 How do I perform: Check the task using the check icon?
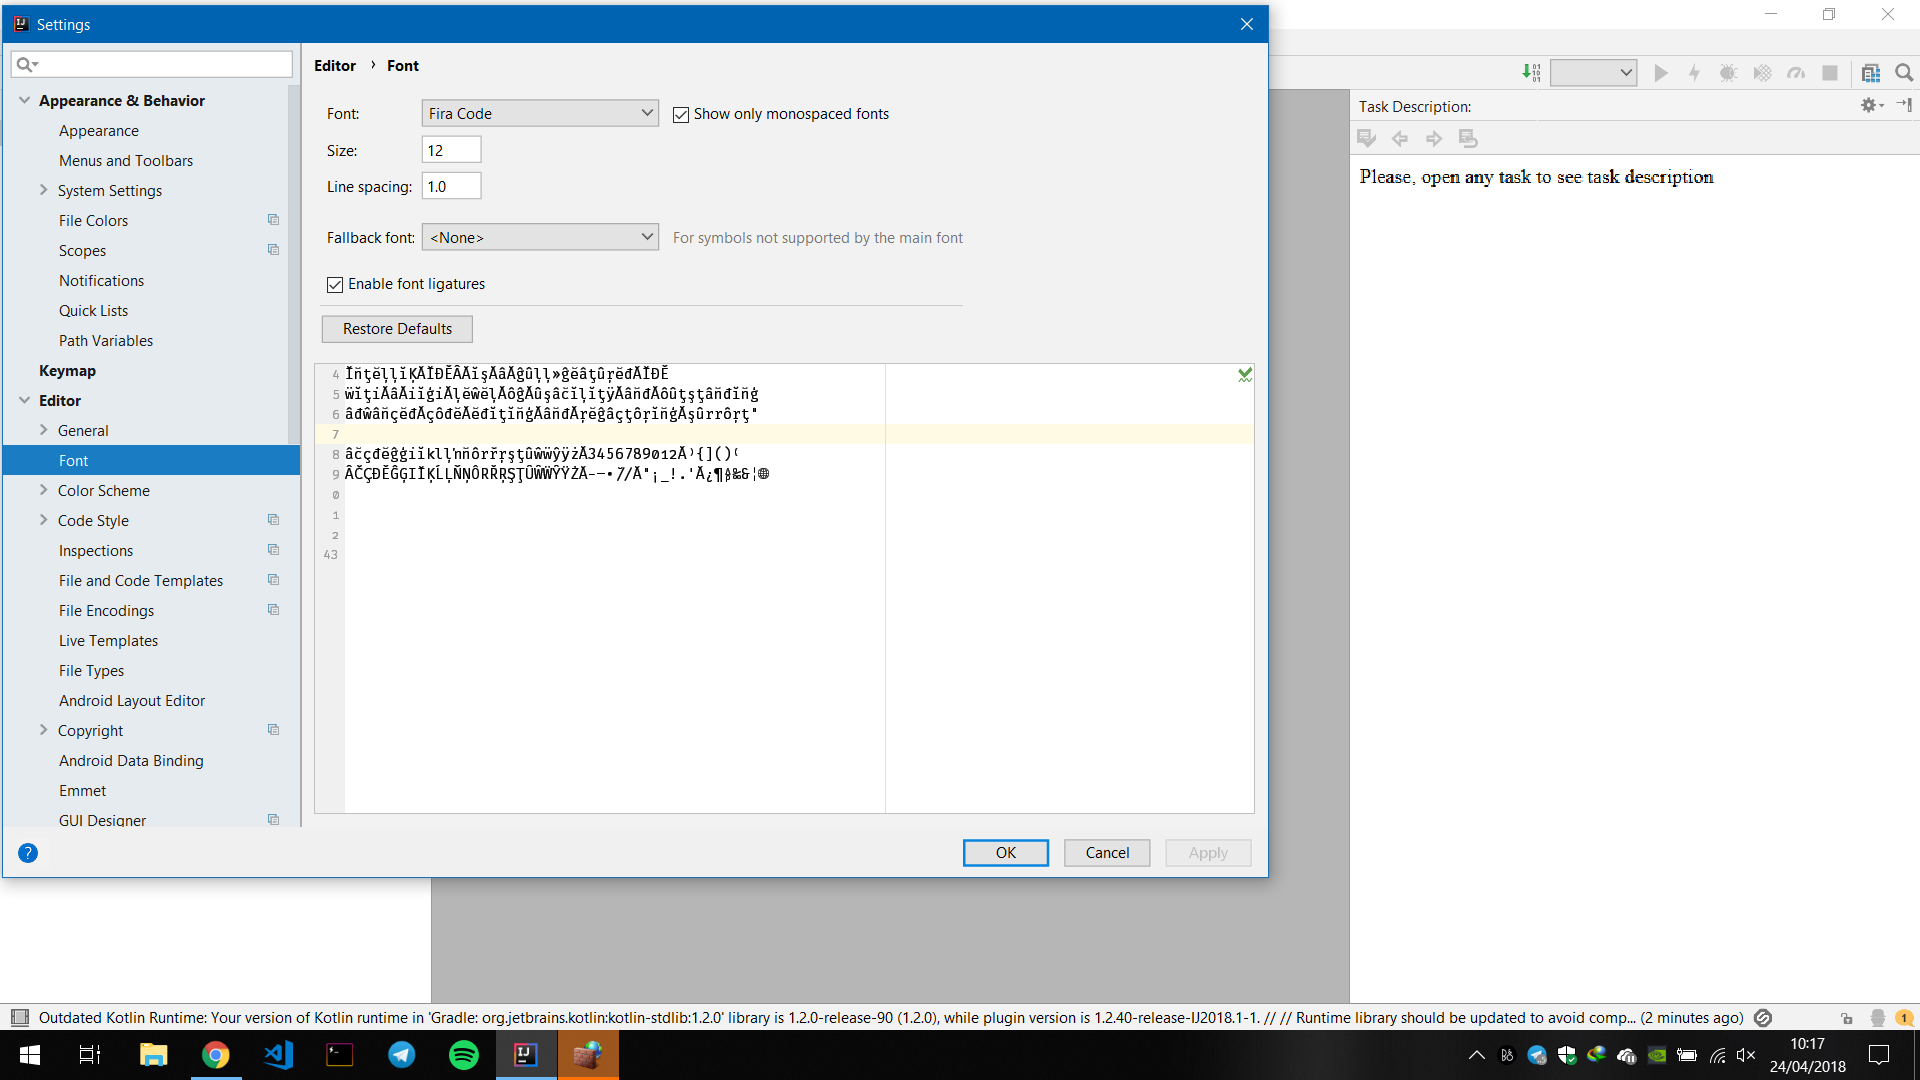[1366, 138]
